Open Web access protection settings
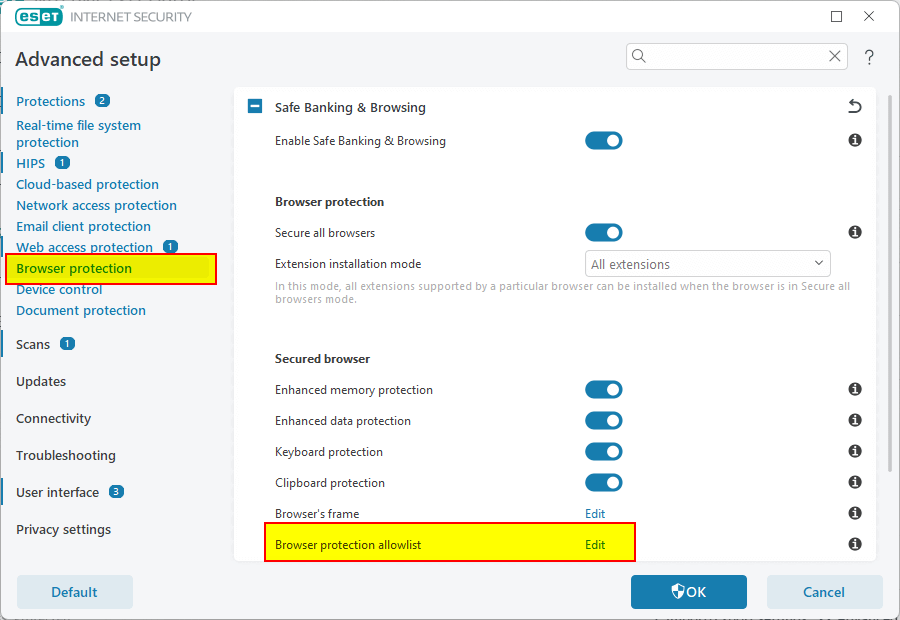Viewport: 900px width, 620px height. pos(84,247)
